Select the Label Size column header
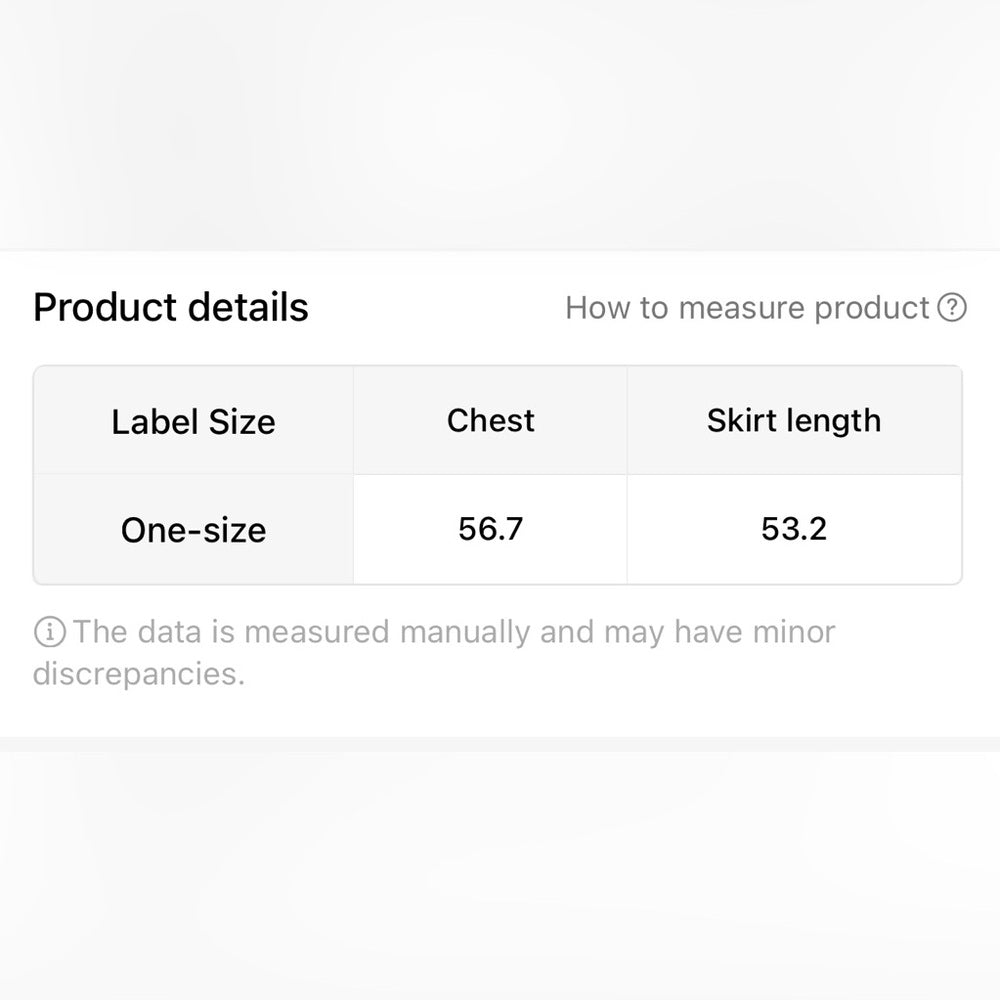This screenshot has width=1000, height=1000. coord(193,421)
